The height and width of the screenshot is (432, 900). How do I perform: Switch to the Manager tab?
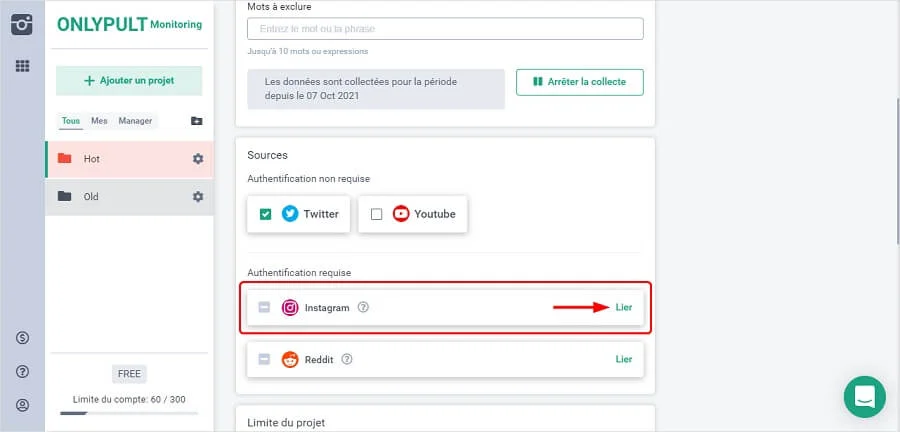coord(135,121)
